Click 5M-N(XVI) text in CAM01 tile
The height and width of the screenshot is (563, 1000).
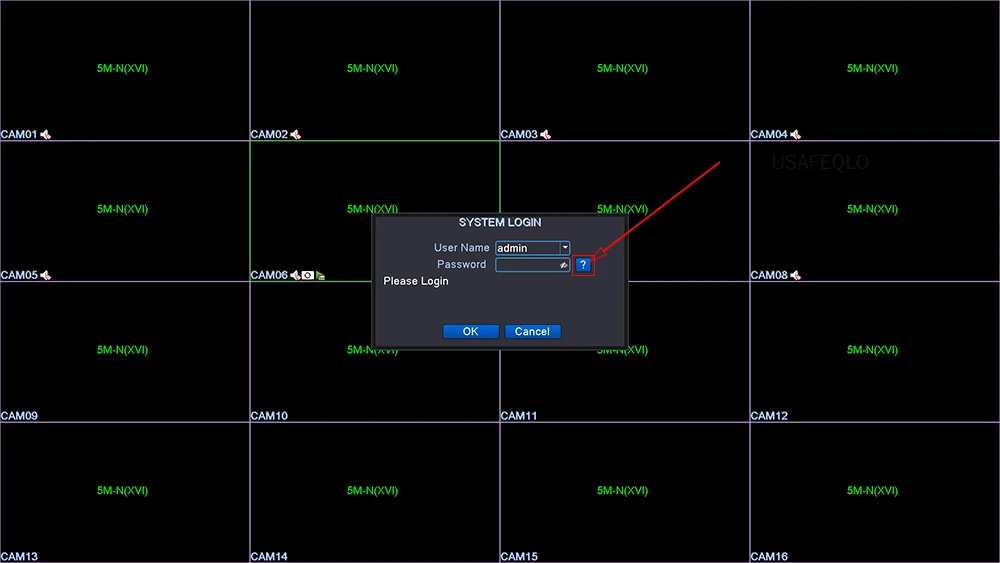pyautogui.click(x=122, y=68)
